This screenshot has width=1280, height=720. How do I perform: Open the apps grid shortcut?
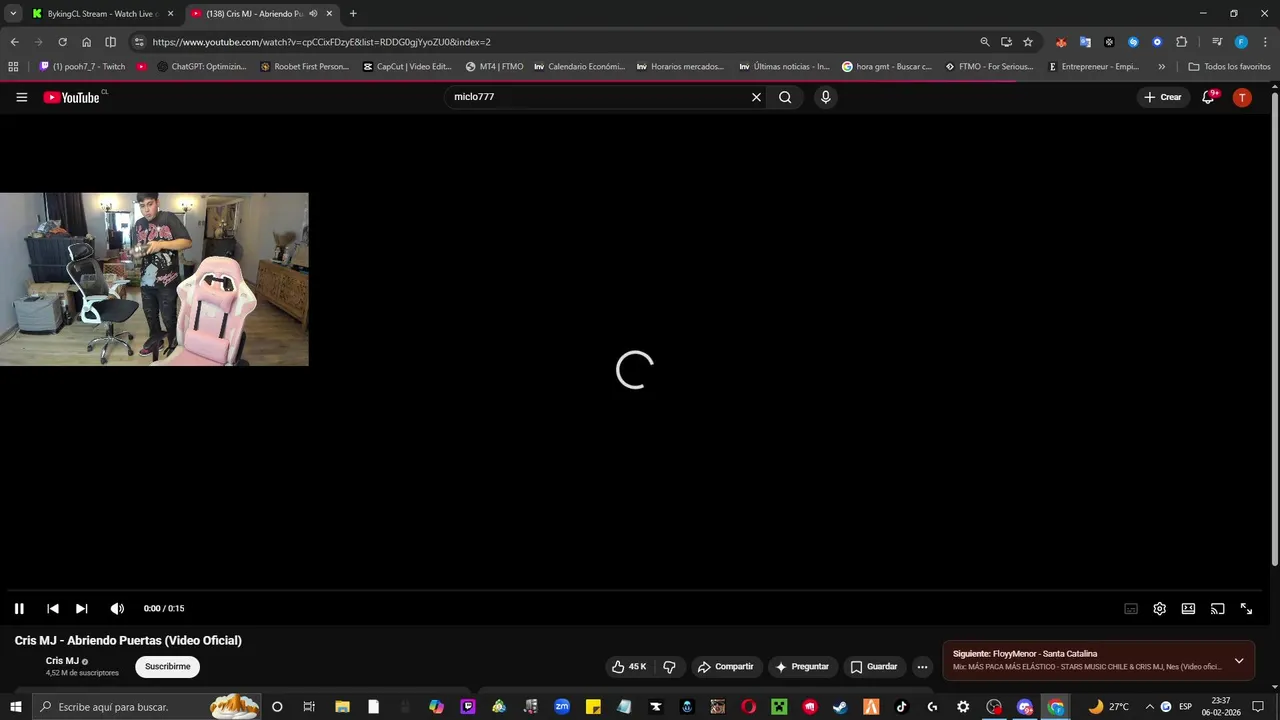point(13,67)
